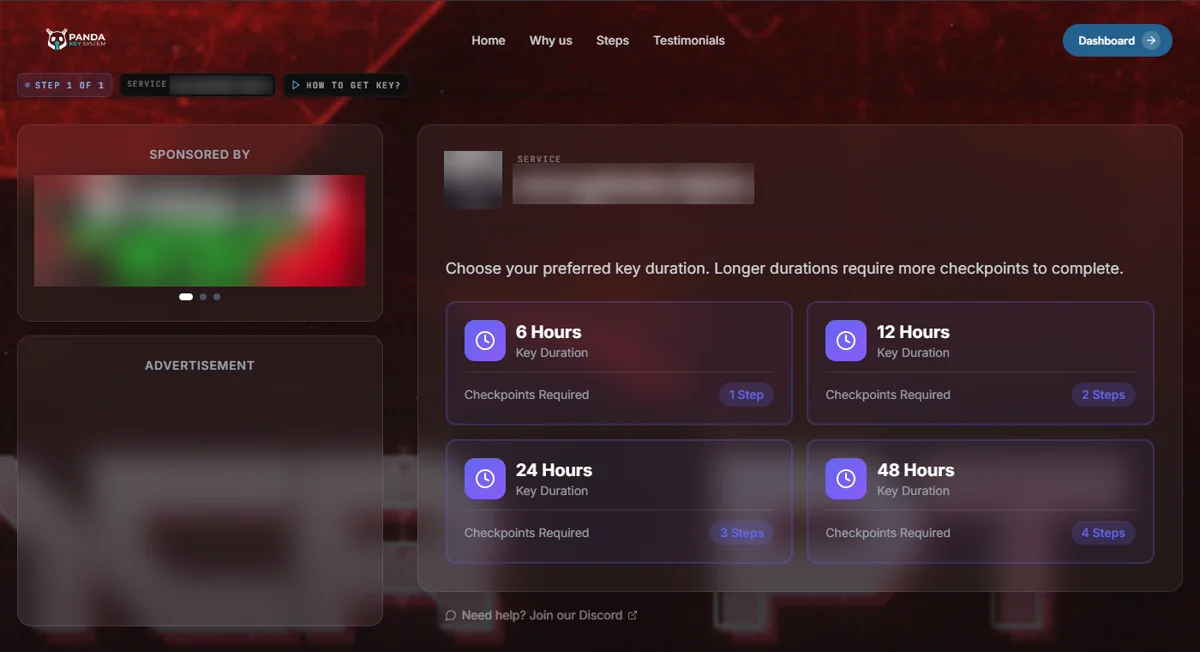Screen dimensions: 1200x652
Task: Click the 4 Steps badge
Action: tap(1103, 533)
